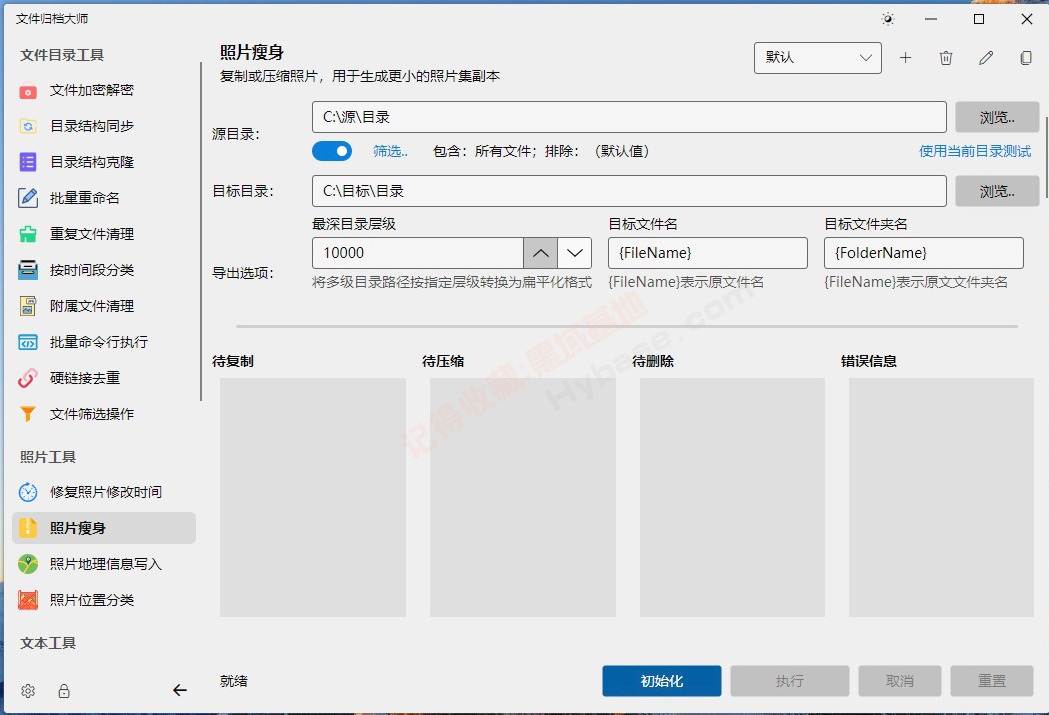Toggle the source directory filter switch

332,151
